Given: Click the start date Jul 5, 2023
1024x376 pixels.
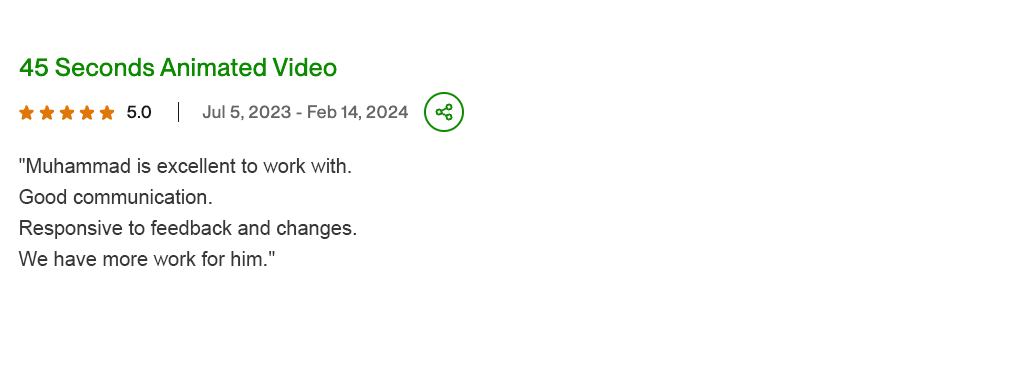Looking at the screenshot, I should click(246, 113).
